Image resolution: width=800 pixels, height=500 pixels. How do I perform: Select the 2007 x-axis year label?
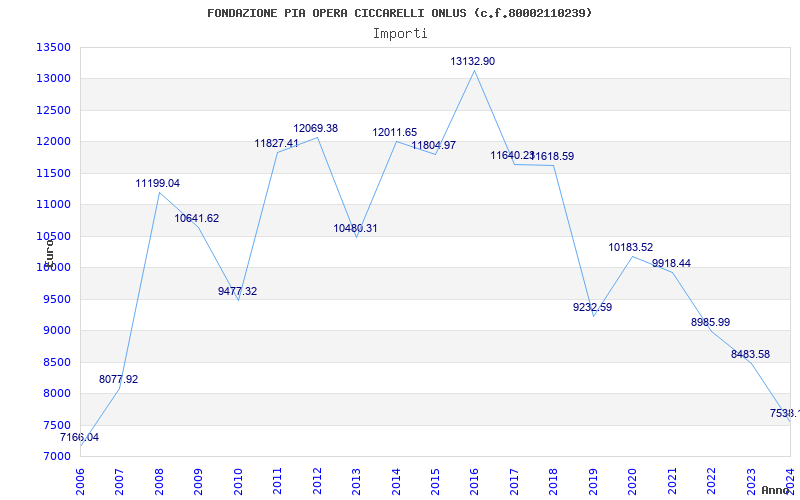click(x=119, y=481)
